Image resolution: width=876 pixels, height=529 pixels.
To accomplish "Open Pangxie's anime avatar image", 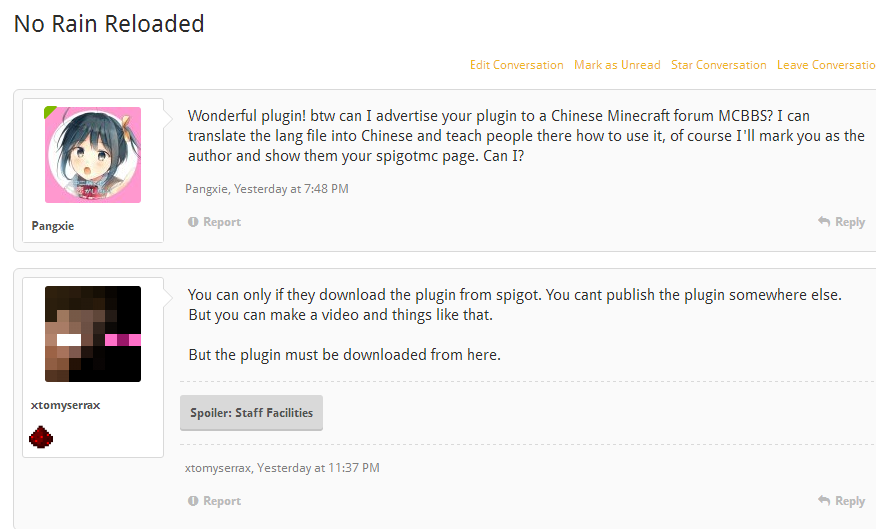I will (93, 155).
